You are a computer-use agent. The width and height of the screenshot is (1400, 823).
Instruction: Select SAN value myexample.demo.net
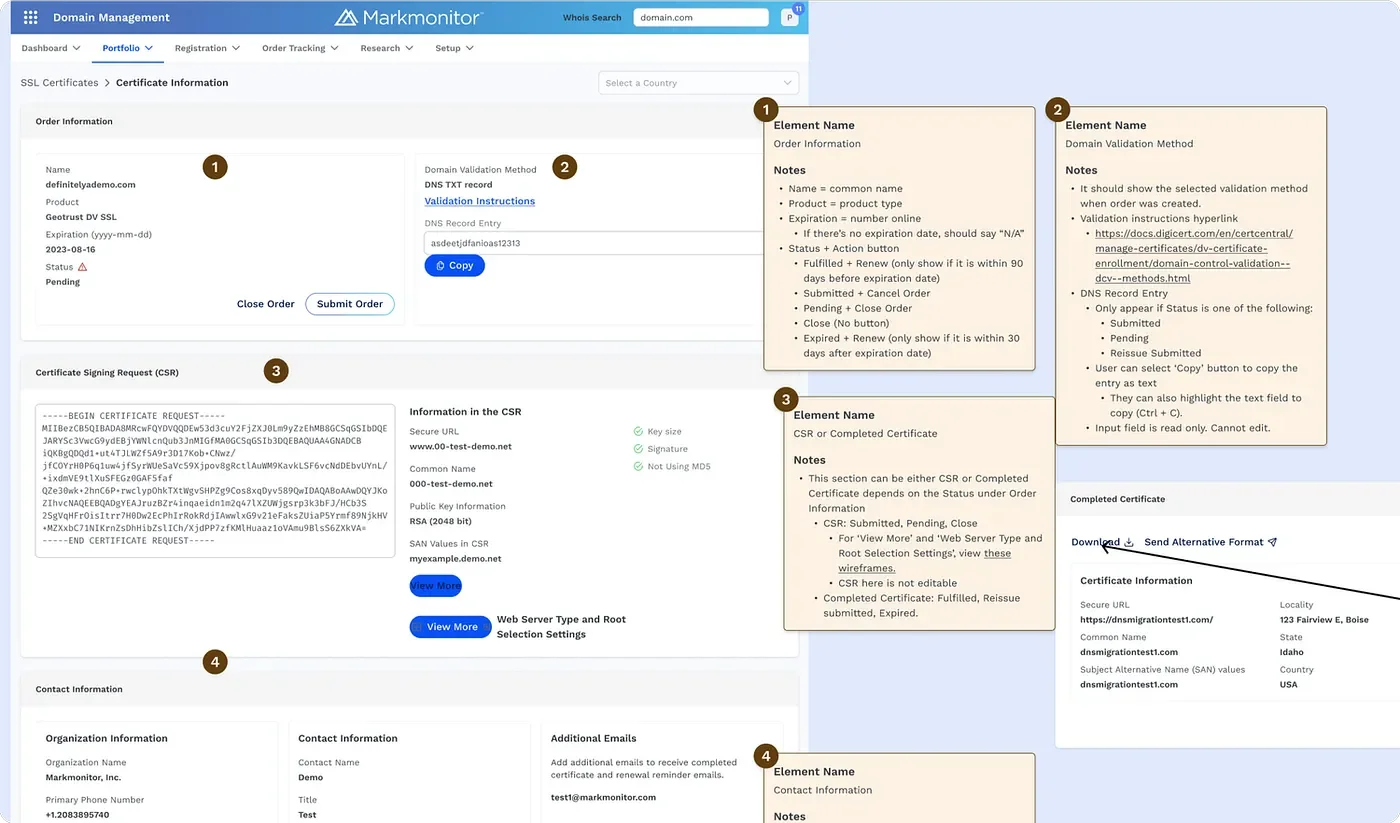pyautogui.click(x=456, y=559)
